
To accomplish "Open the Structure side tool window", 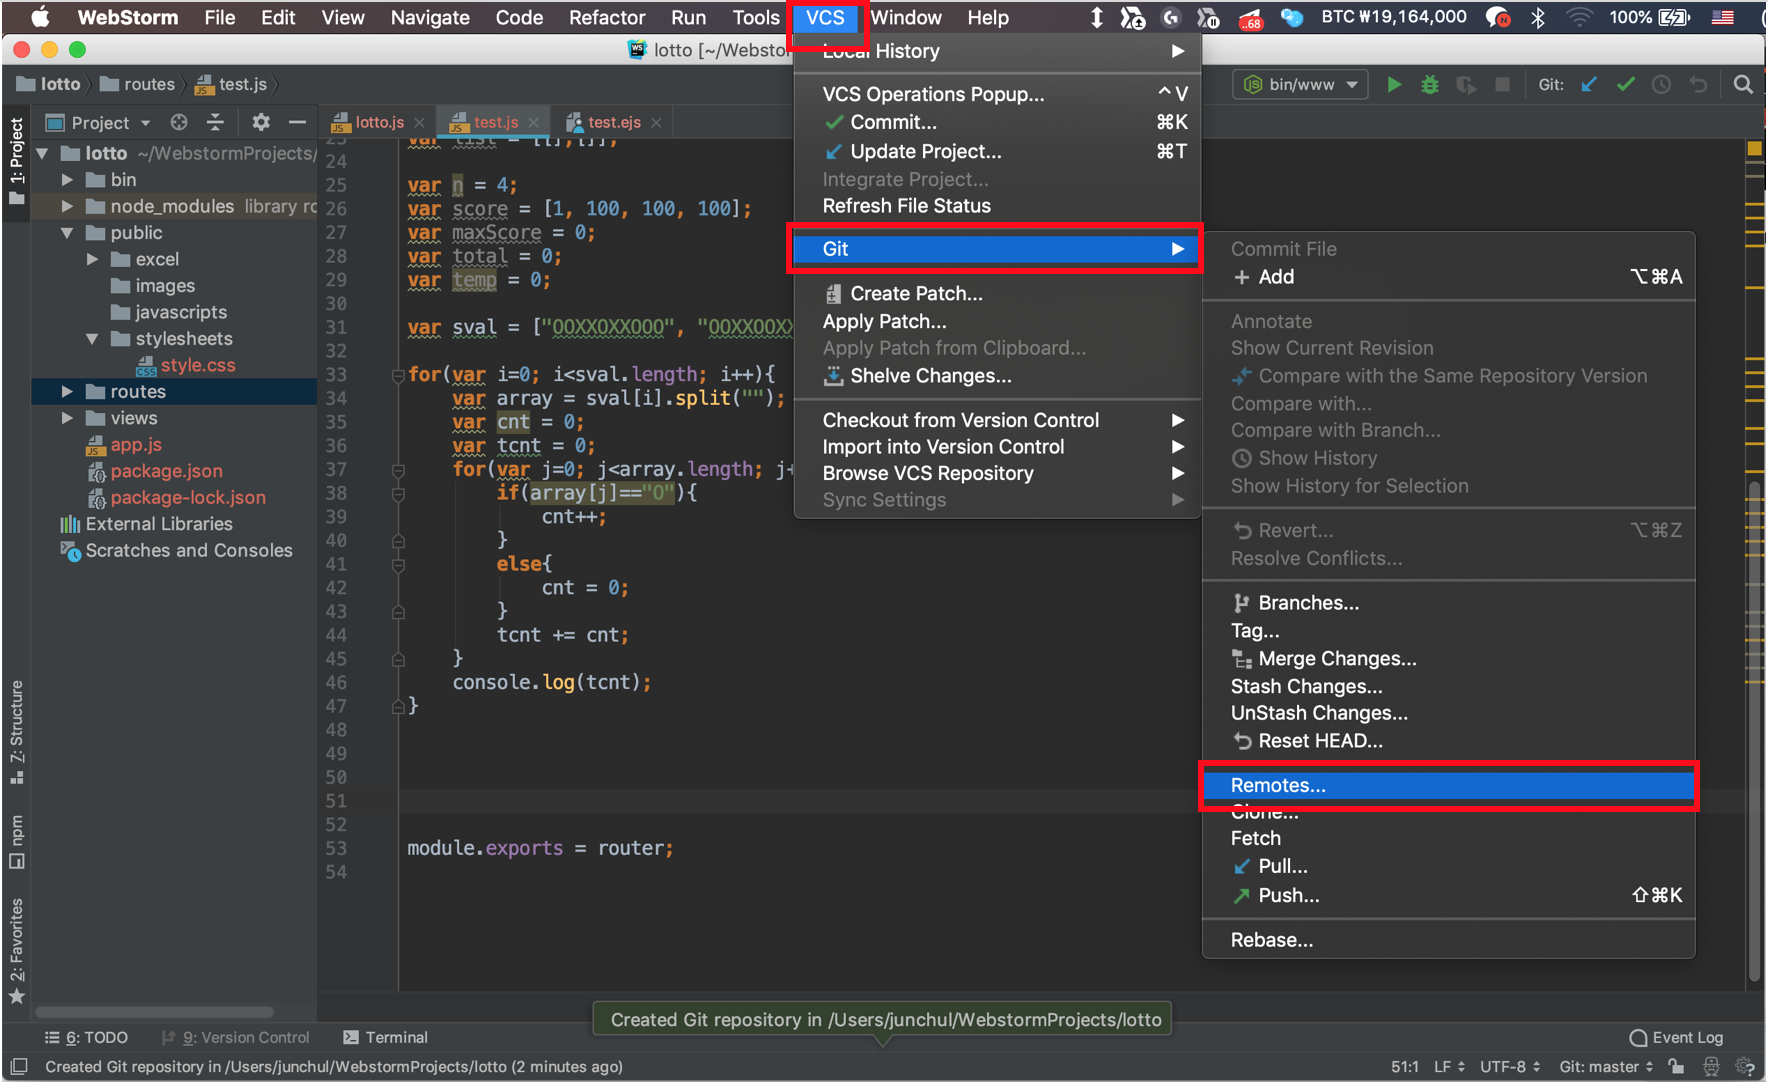I will pos(17,732).
